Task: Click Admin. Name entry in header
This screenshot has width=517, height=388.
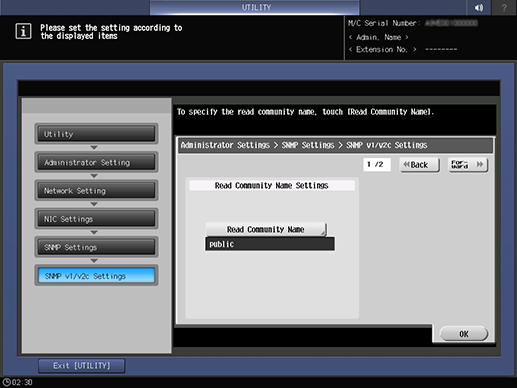Action: [x=378, y=37]
